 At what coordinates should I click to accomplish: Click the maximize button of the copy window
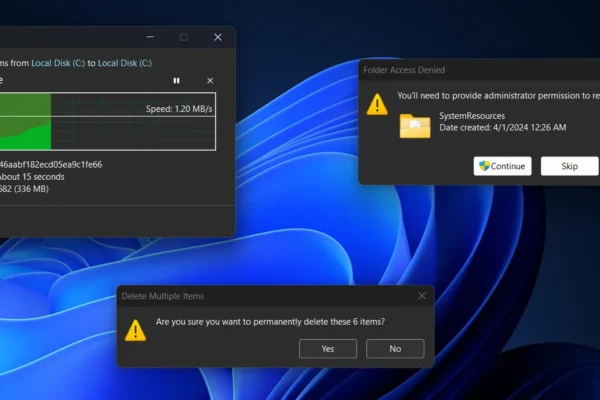point(184,37)
